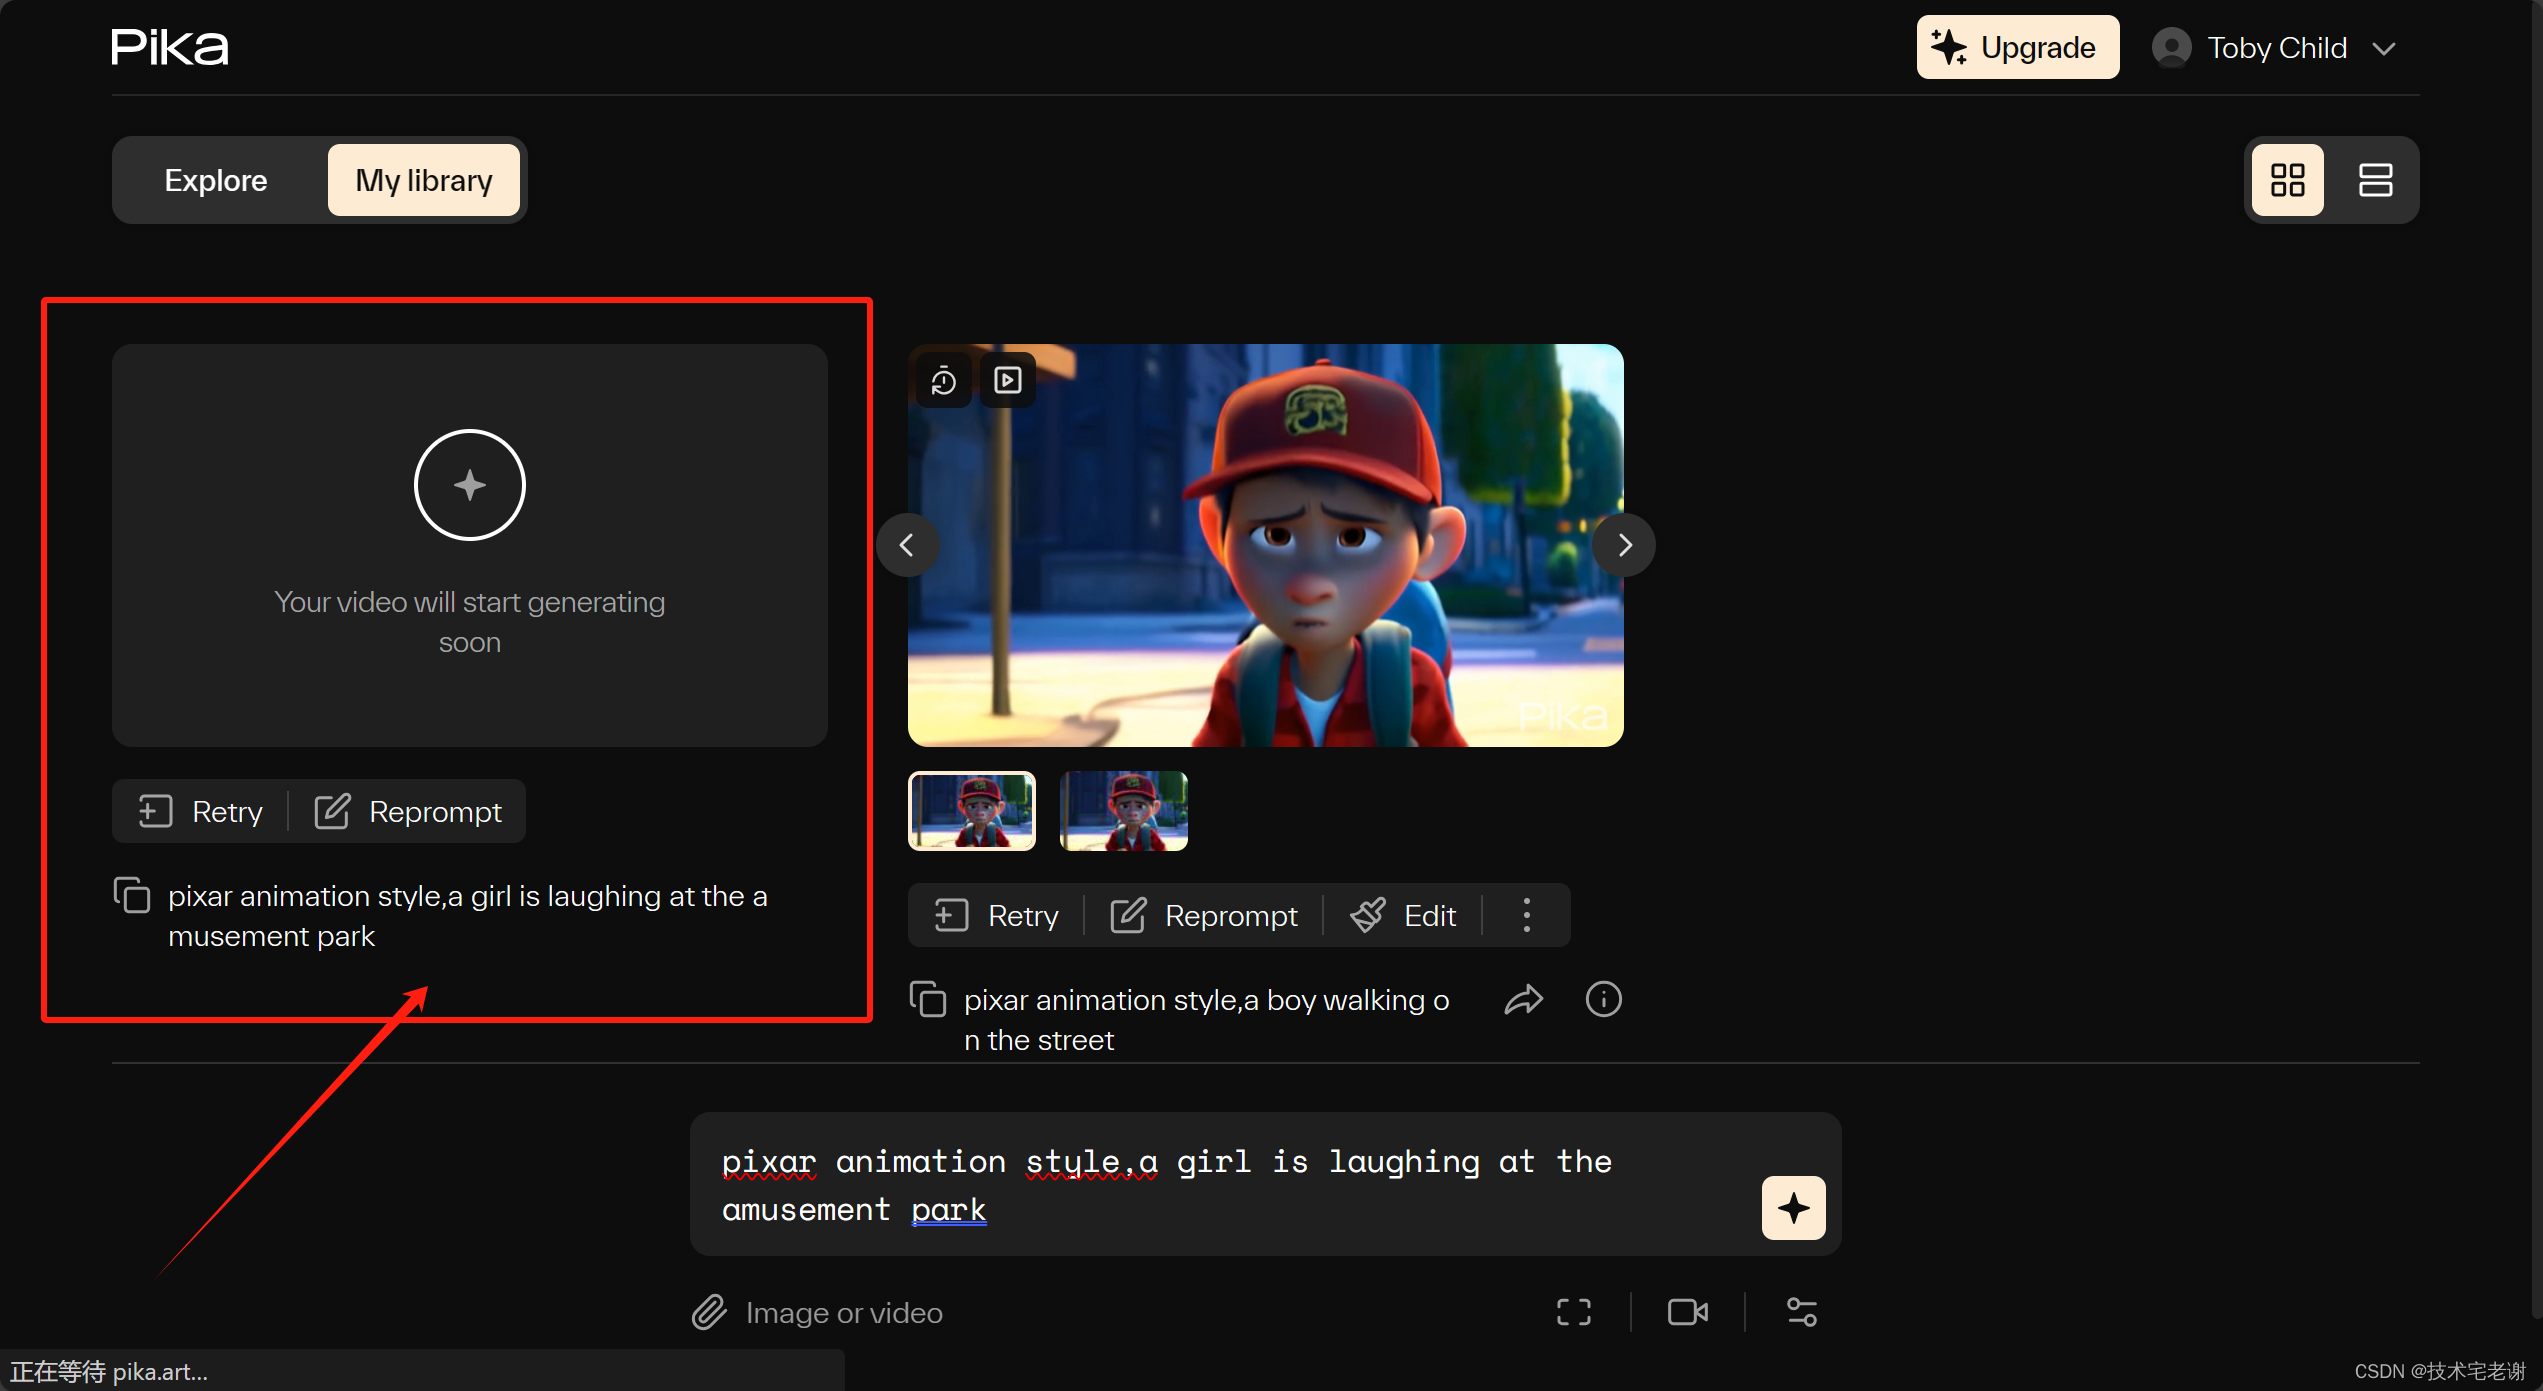Play the boy in red cap video
The height and width of the screenshot is (1391, 2543).
point(1266,545)
